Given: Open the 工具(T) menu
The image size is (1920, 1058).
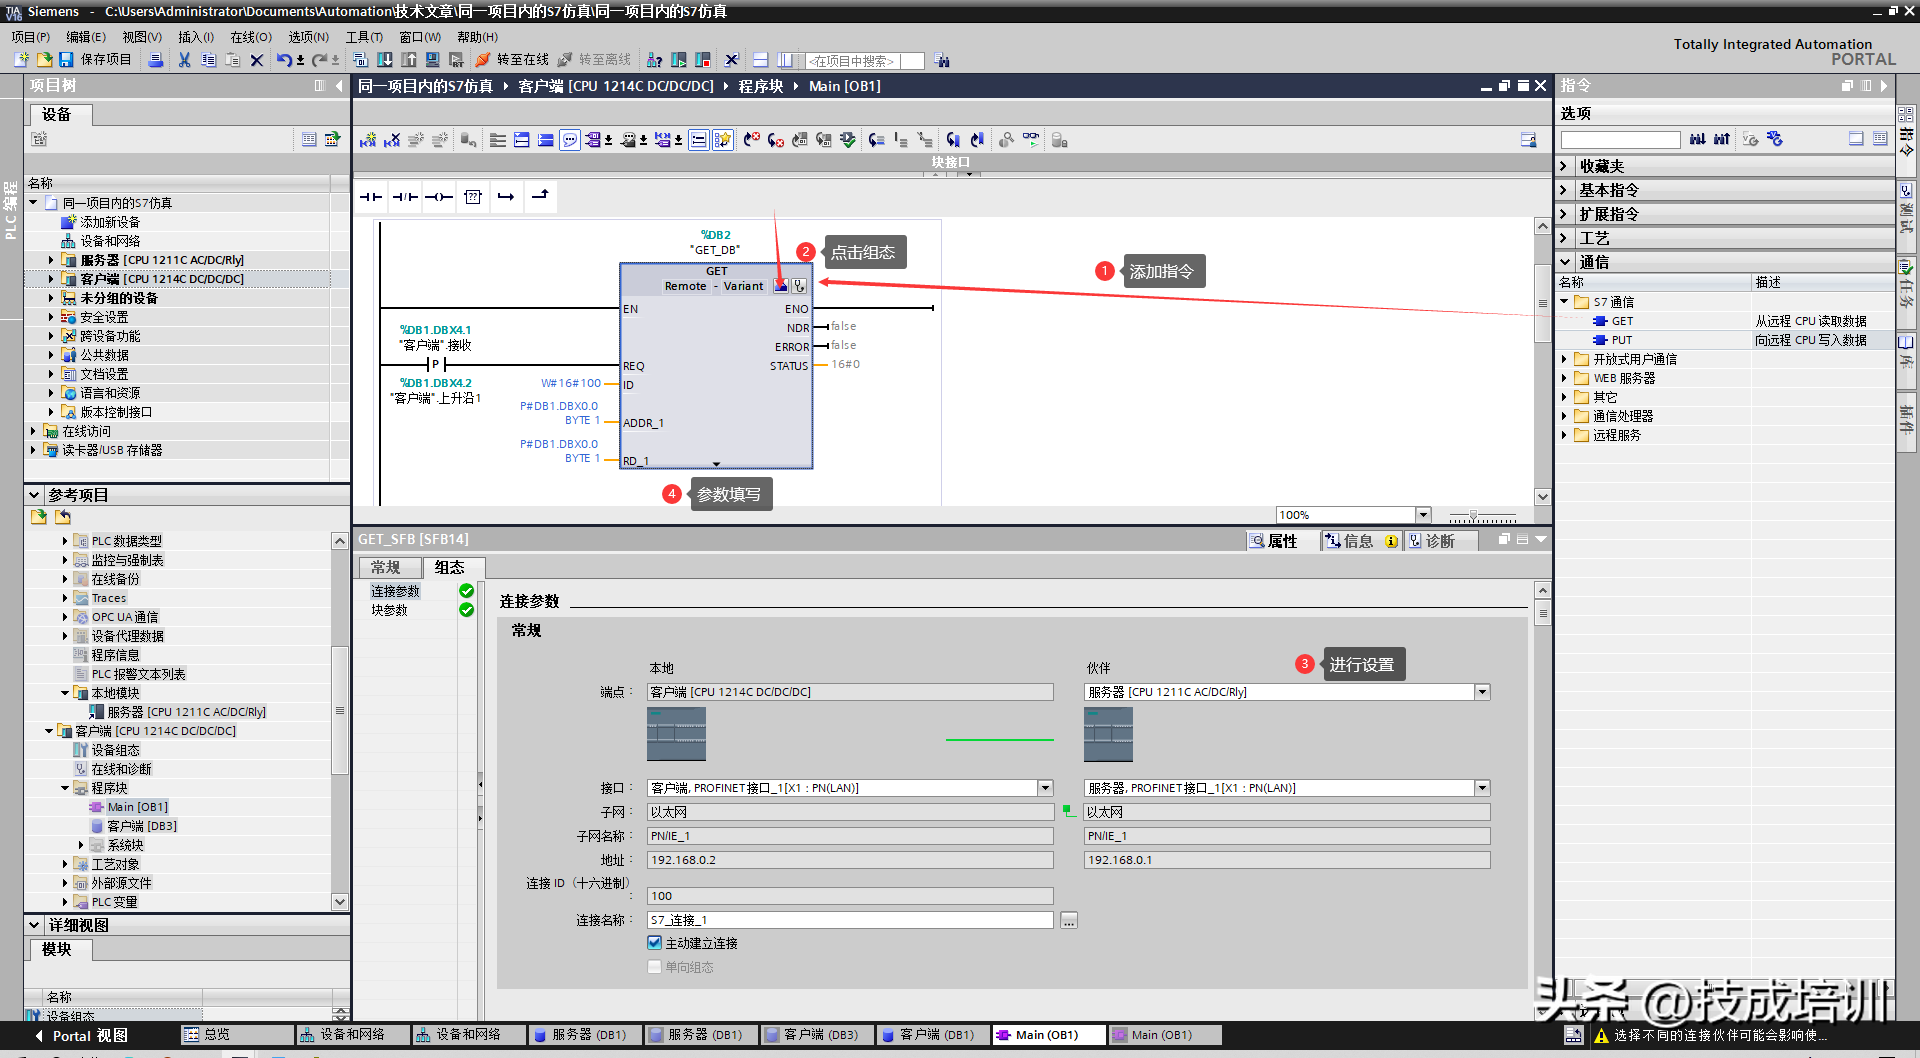Looking at the screenshot, I should pos(364,37).
